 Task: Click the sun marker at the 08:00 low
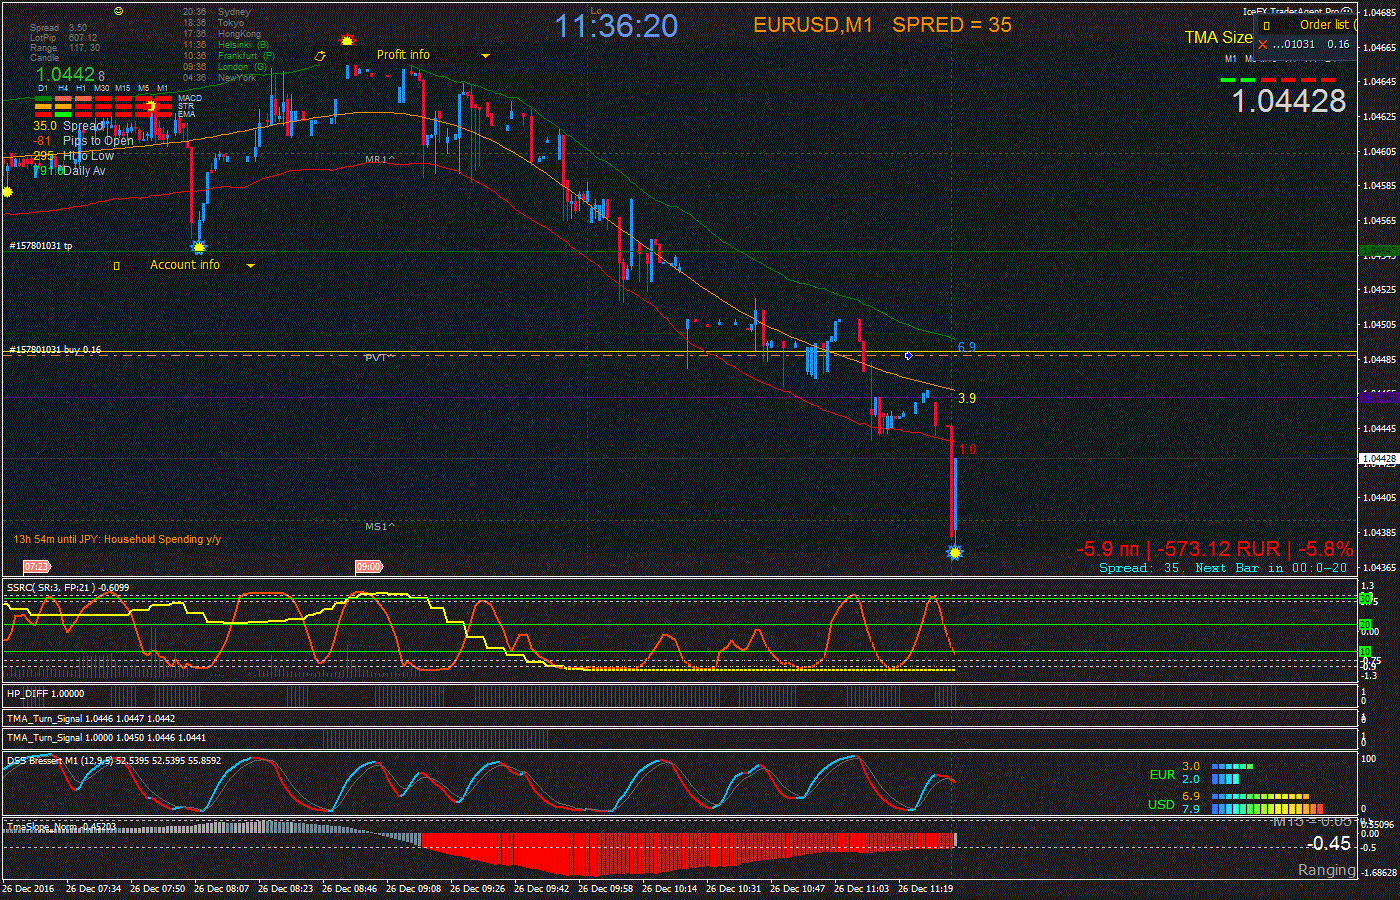[198, 247]
